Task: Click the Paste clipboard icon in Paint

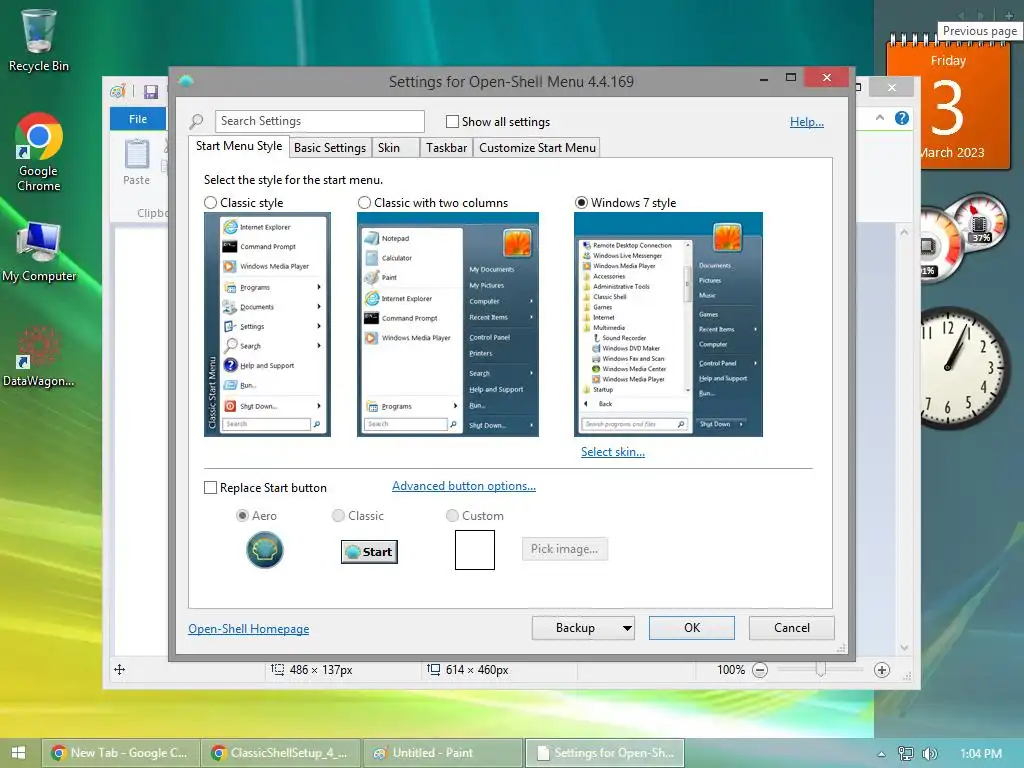Action: [136, 154]
